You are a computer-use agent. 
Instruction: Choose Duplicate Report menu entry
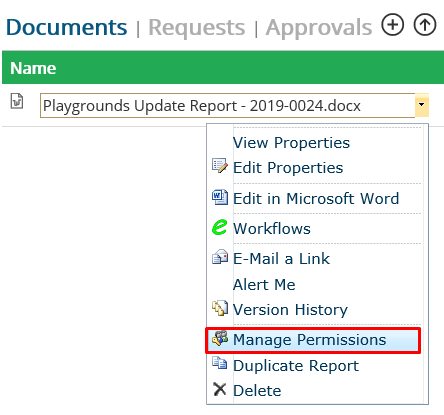tap(296, 366)
